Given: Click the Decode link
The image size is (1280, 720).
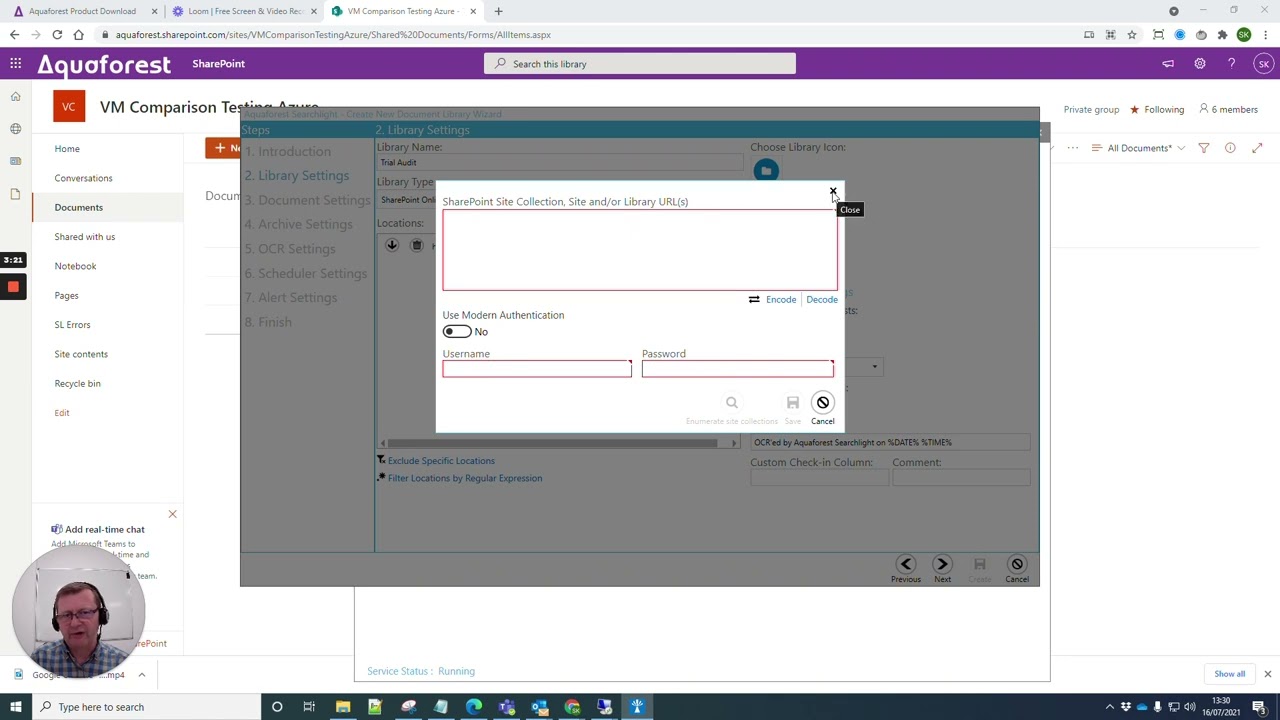Looking at the screenshot, I should pos(822,299).
